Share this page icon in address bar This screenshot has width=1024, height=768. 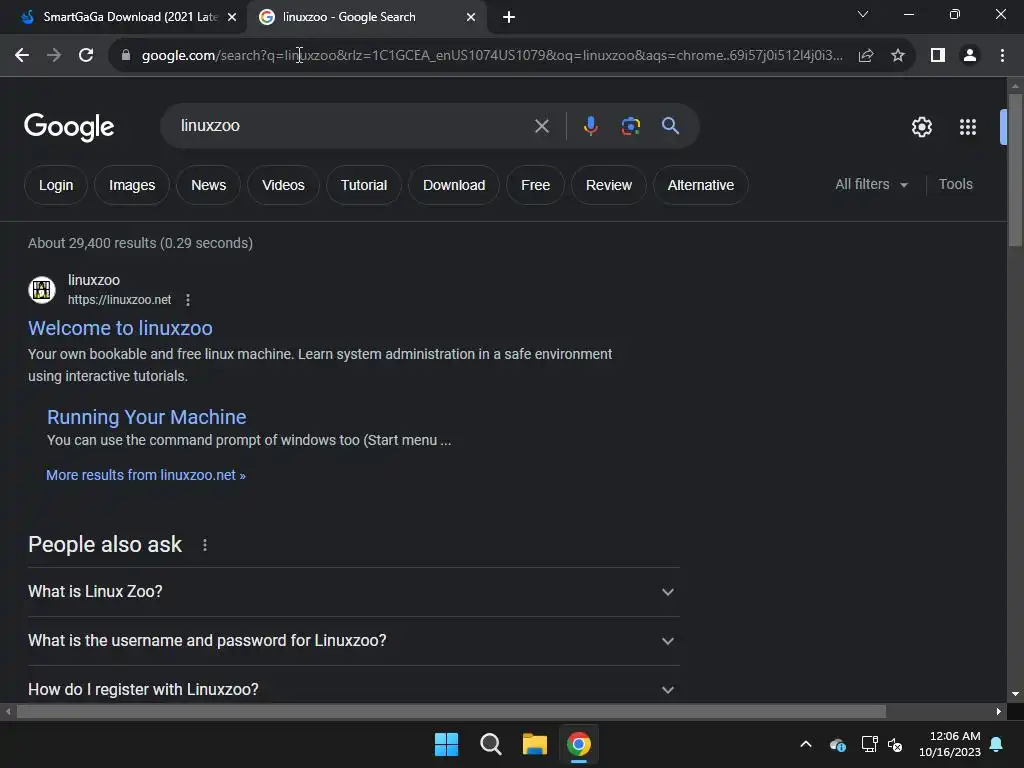[x=866, y=56]
